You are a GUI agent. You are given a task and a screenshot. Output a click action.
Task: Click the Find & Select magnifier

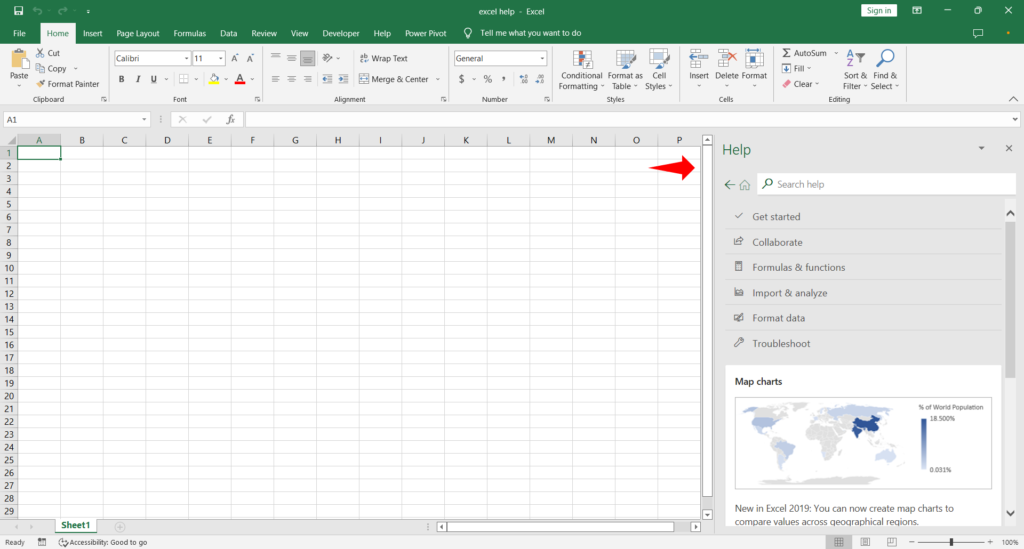[x=885, y=59]
